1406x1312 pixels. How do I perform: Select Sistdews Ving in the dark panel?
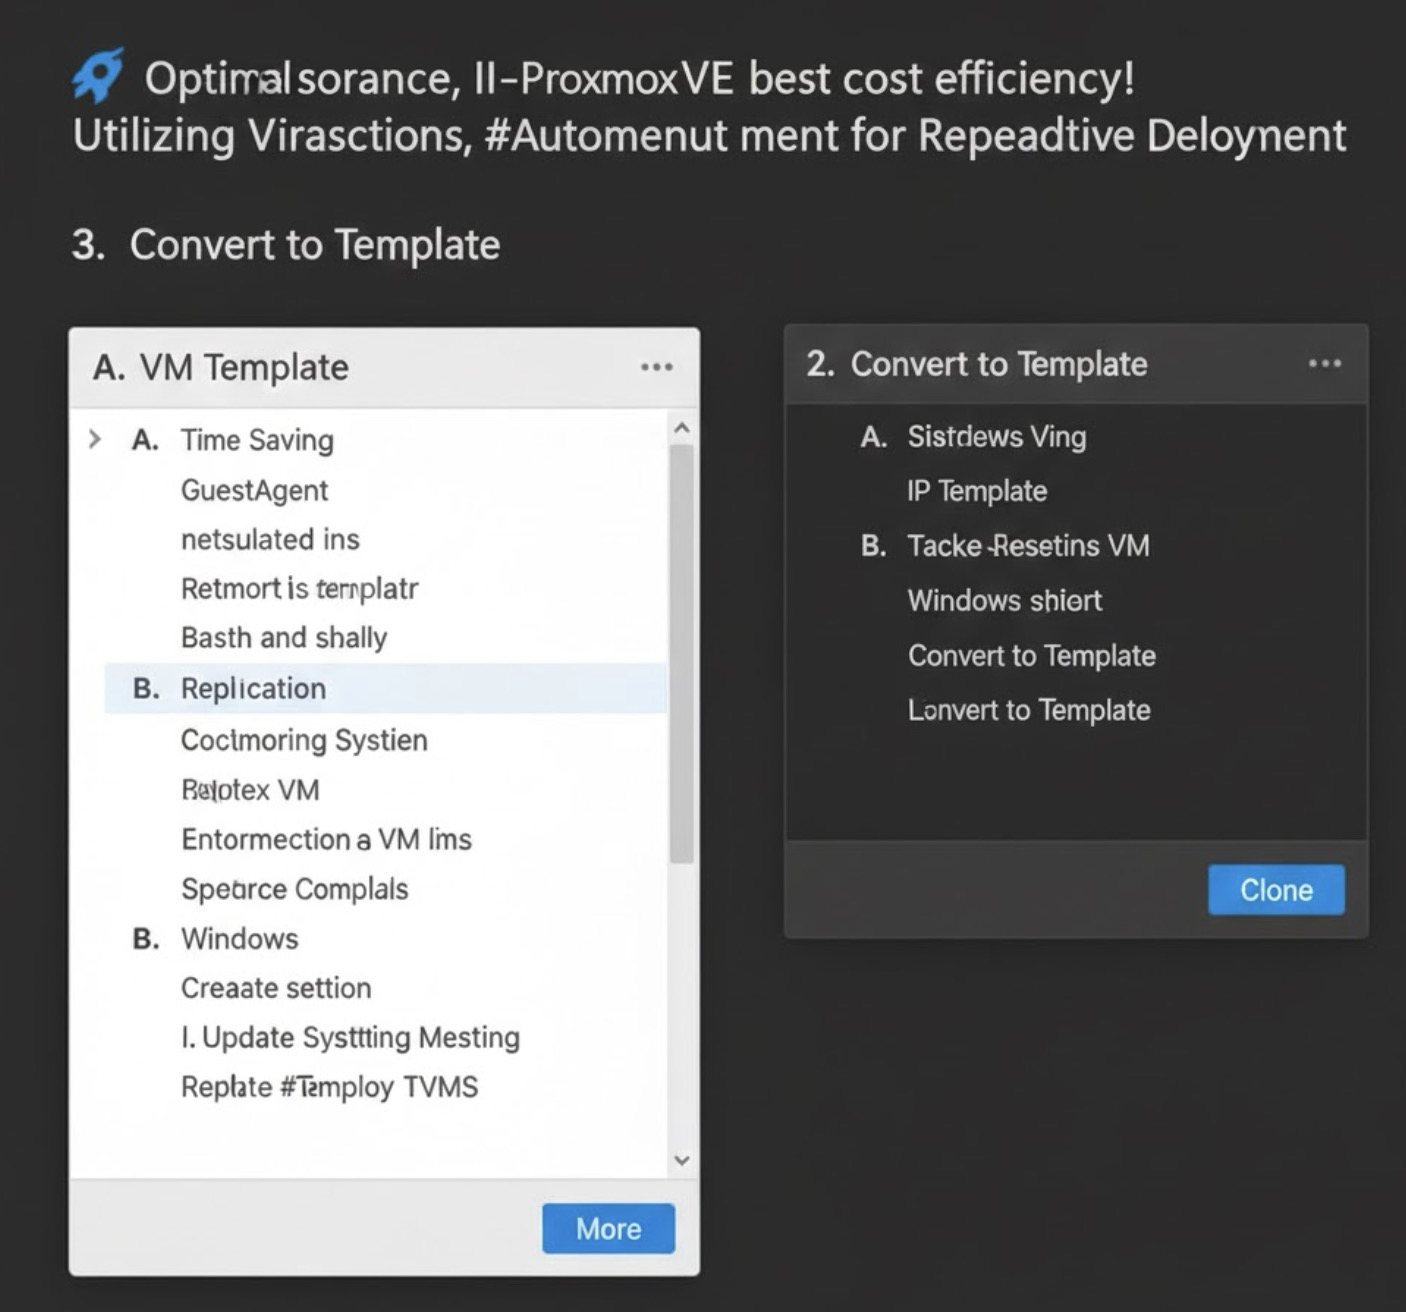pyautogui.click(x=996, y=437)
